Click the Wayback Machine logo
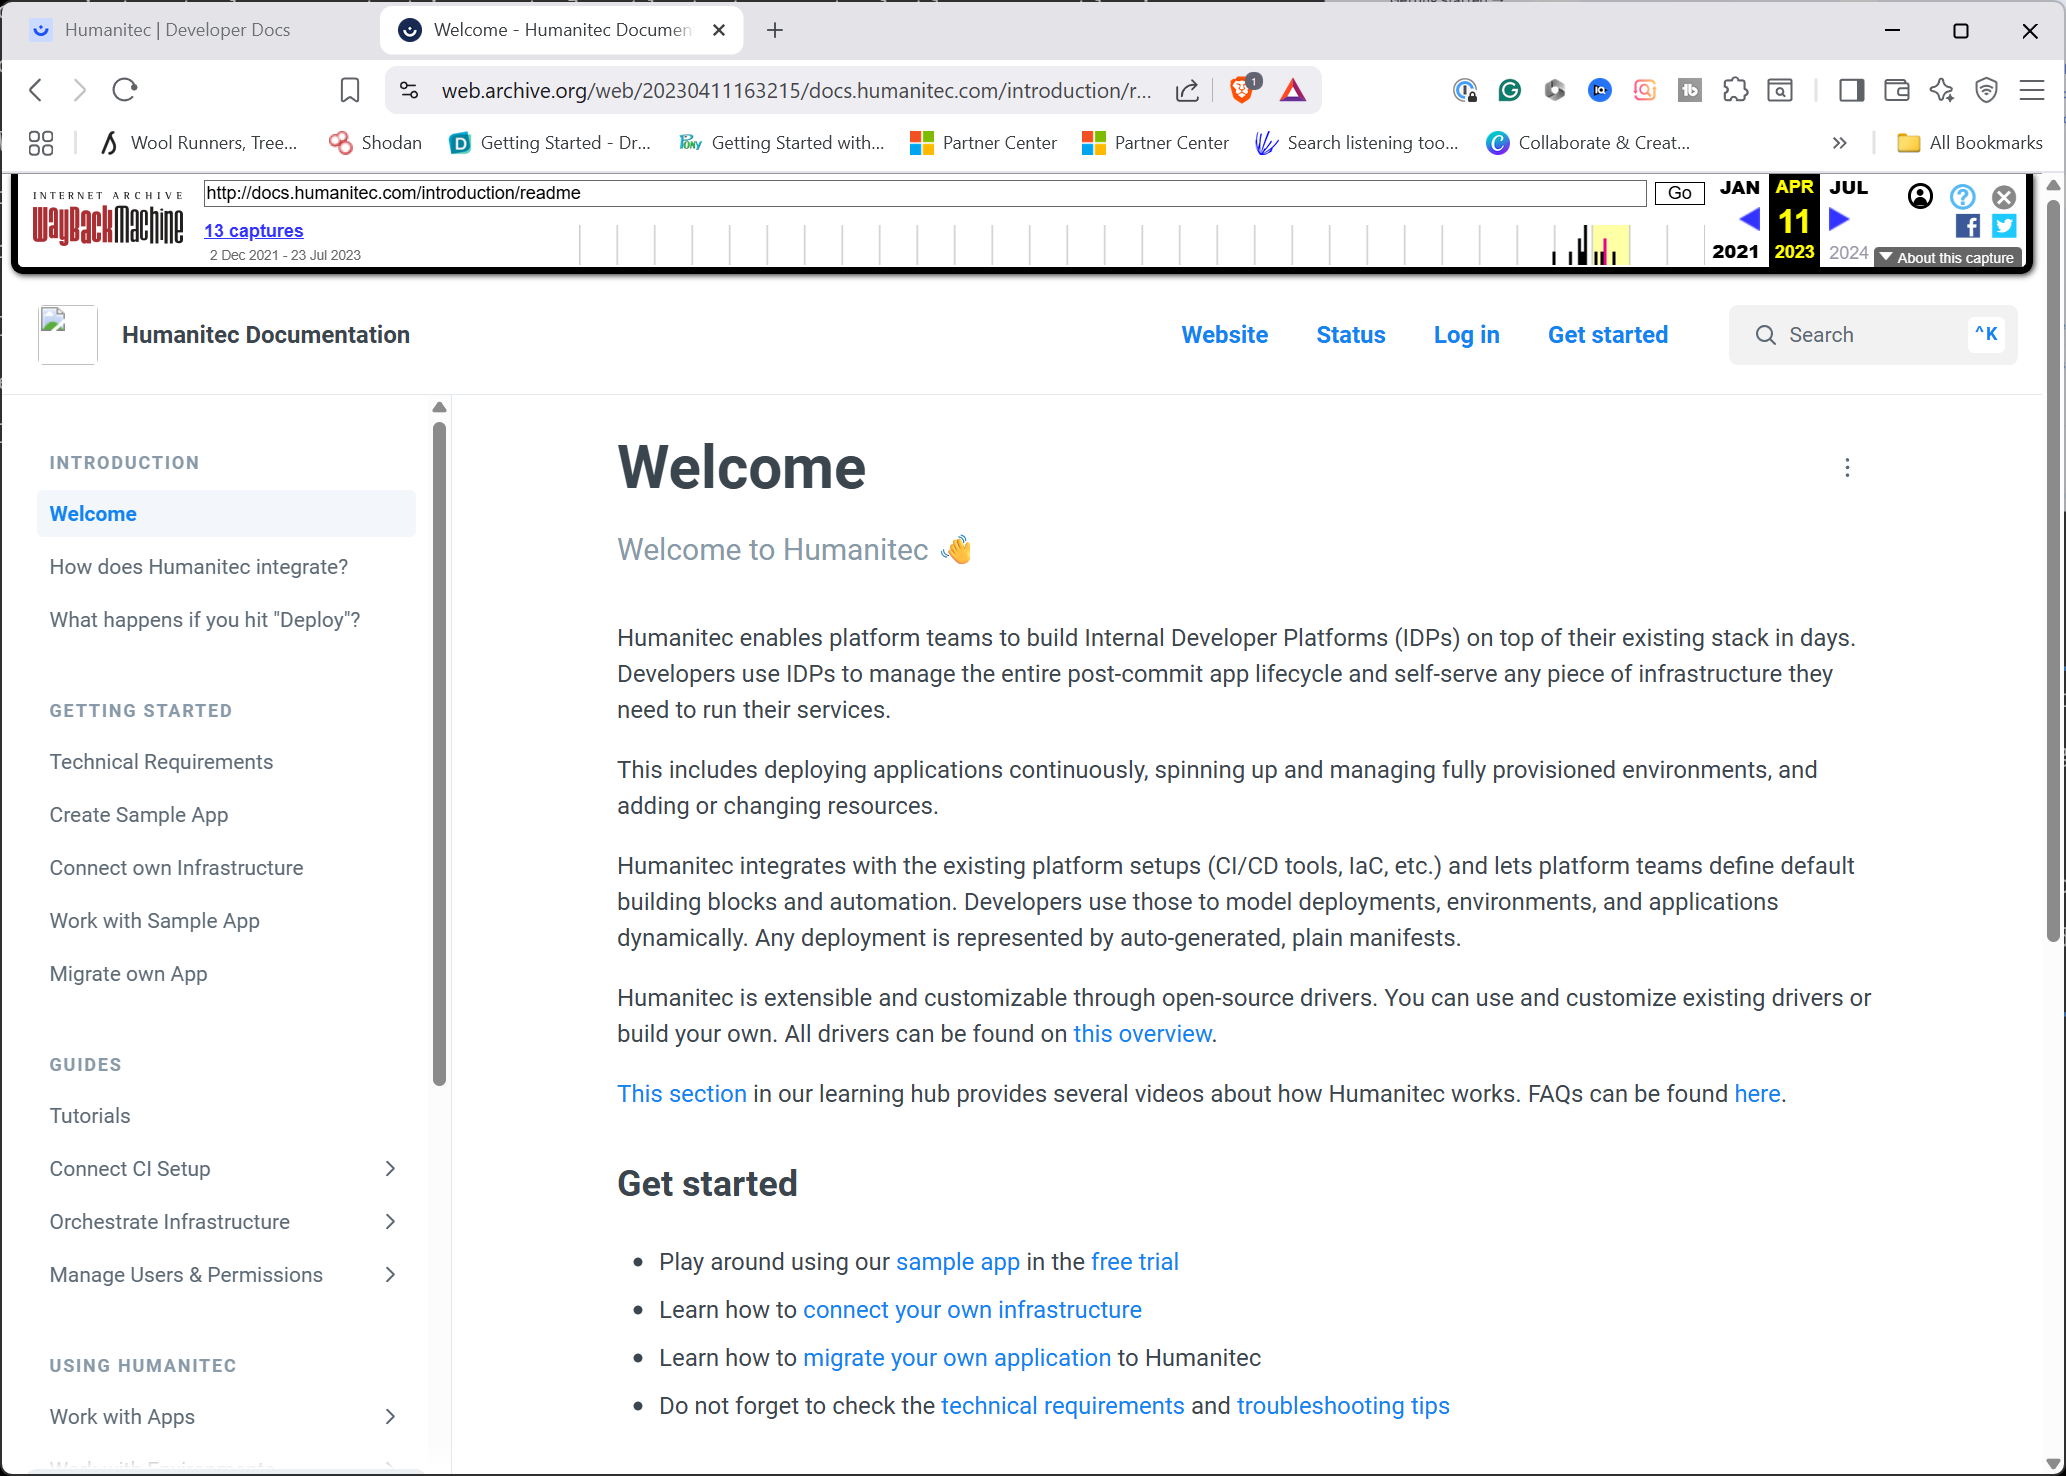This screenshot has width=2066, height=1476. point(108,218)
